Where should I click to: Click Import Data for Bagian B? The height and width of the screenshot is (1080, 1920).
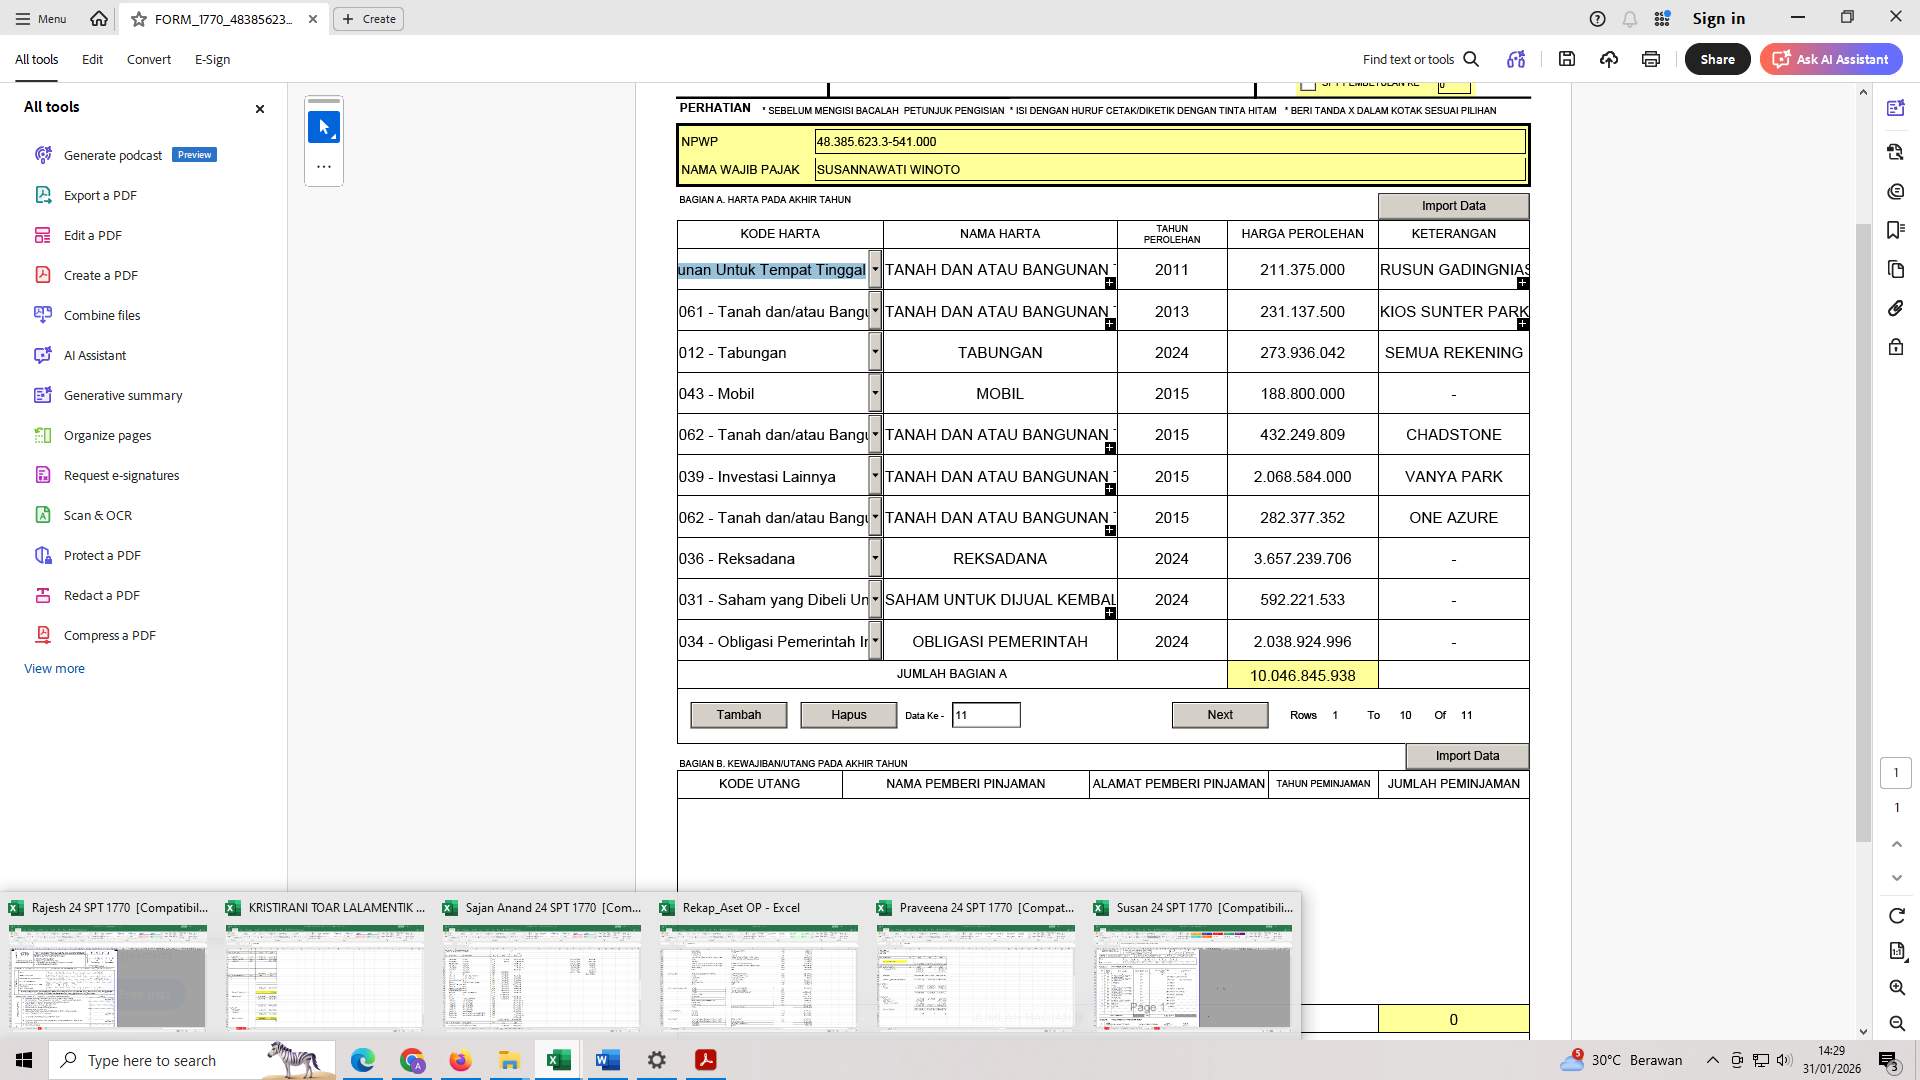1466,755
